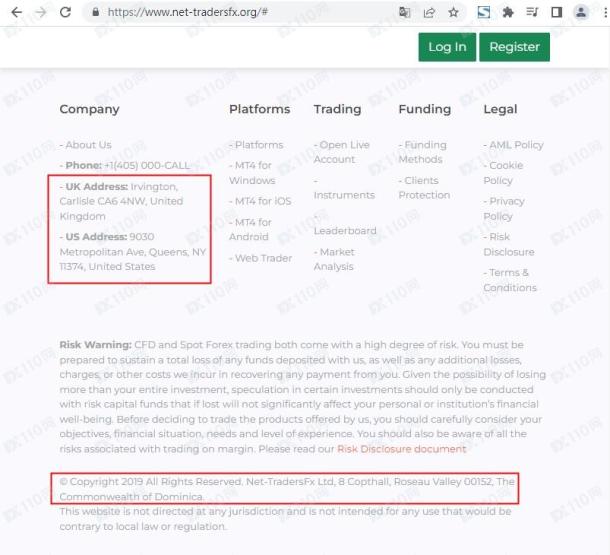Open the Risk Disclosure document link

point(401,449)
